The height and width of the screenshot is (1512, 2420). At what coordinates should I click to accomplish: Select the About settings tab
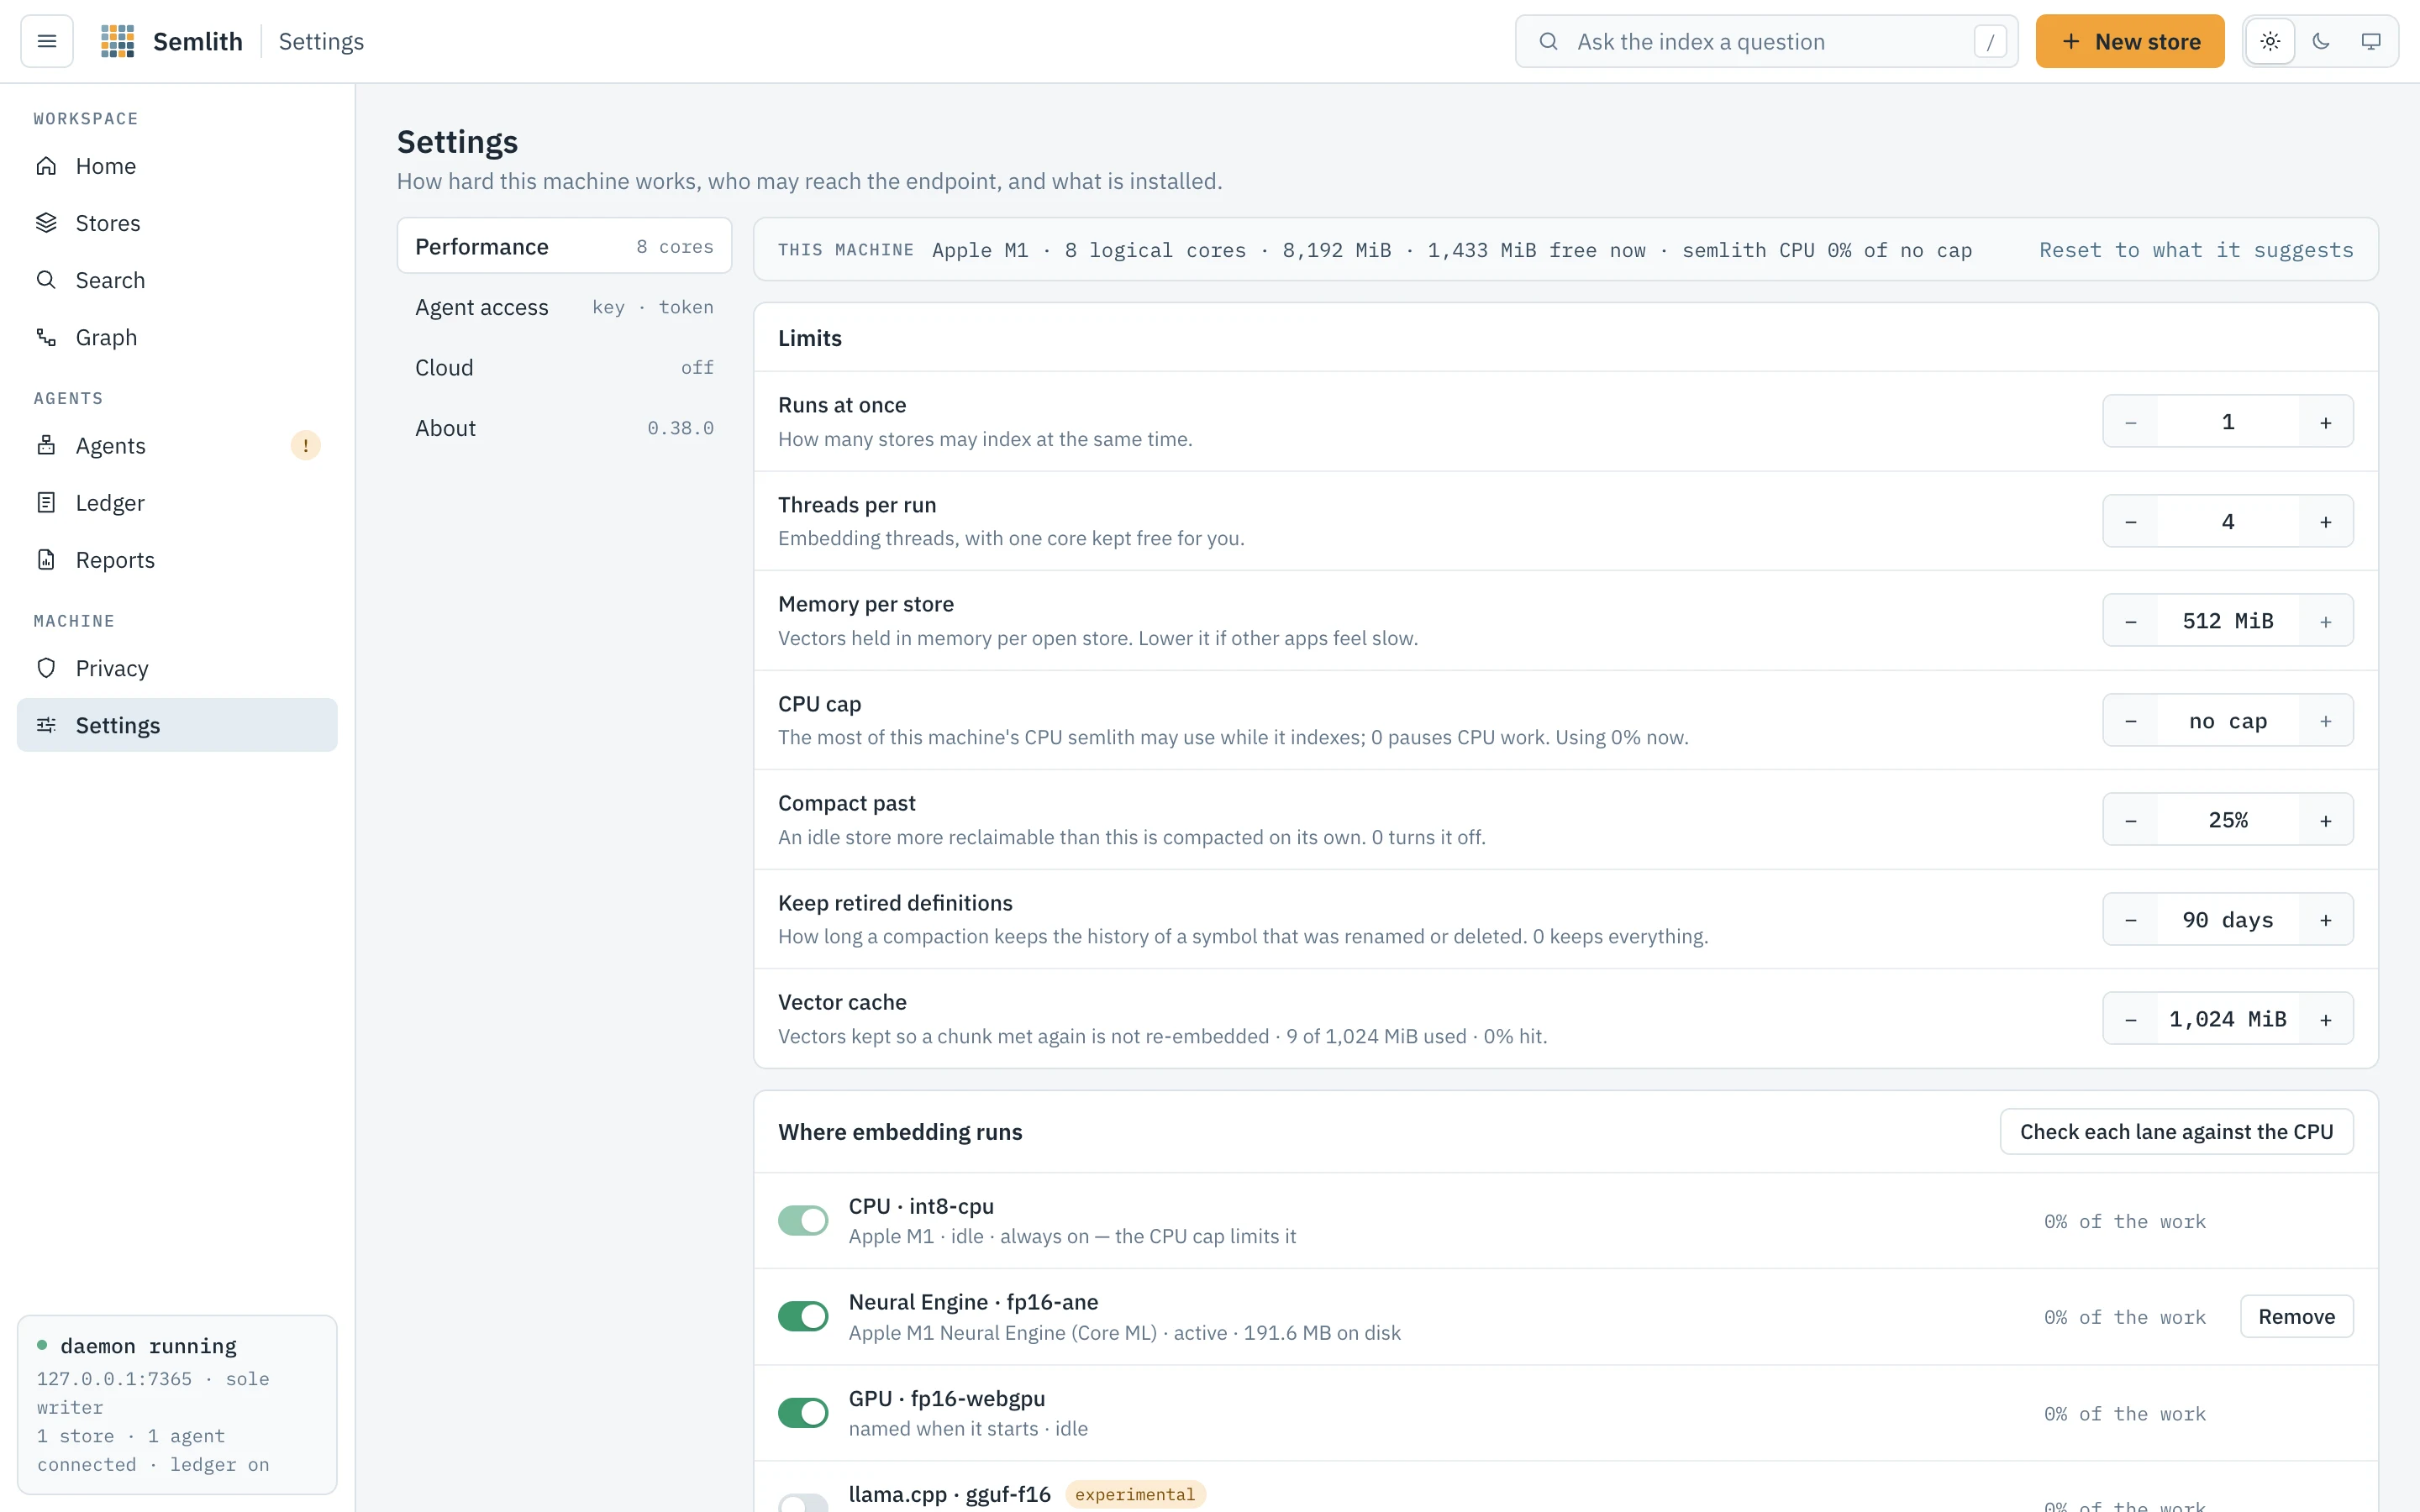[x=564, y=428]
